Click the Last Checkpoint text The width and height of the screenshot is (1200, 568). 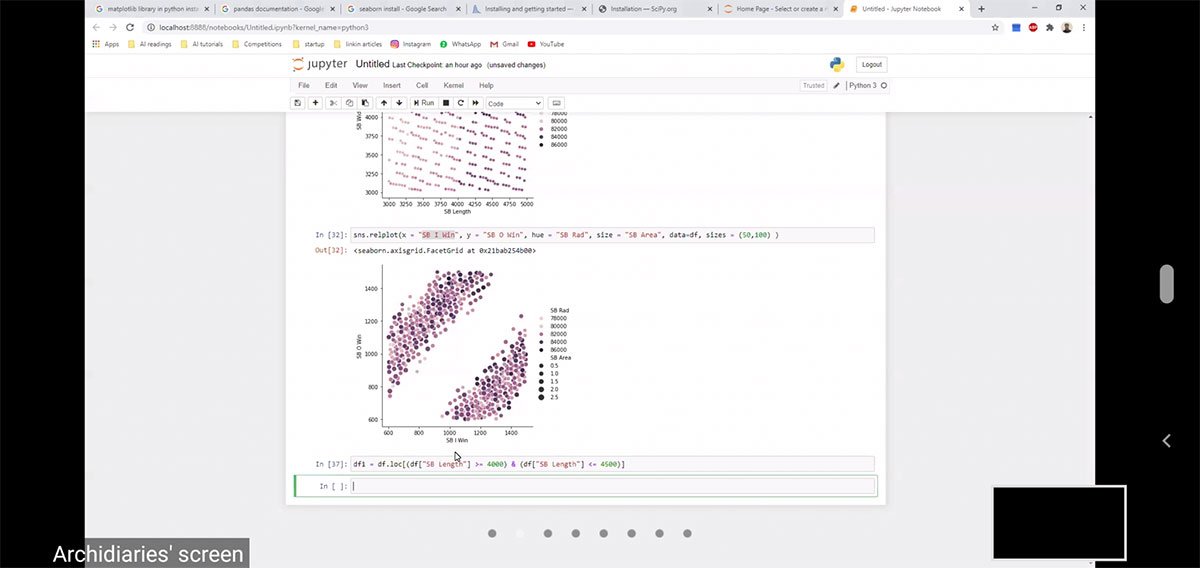tap(438, 65)
